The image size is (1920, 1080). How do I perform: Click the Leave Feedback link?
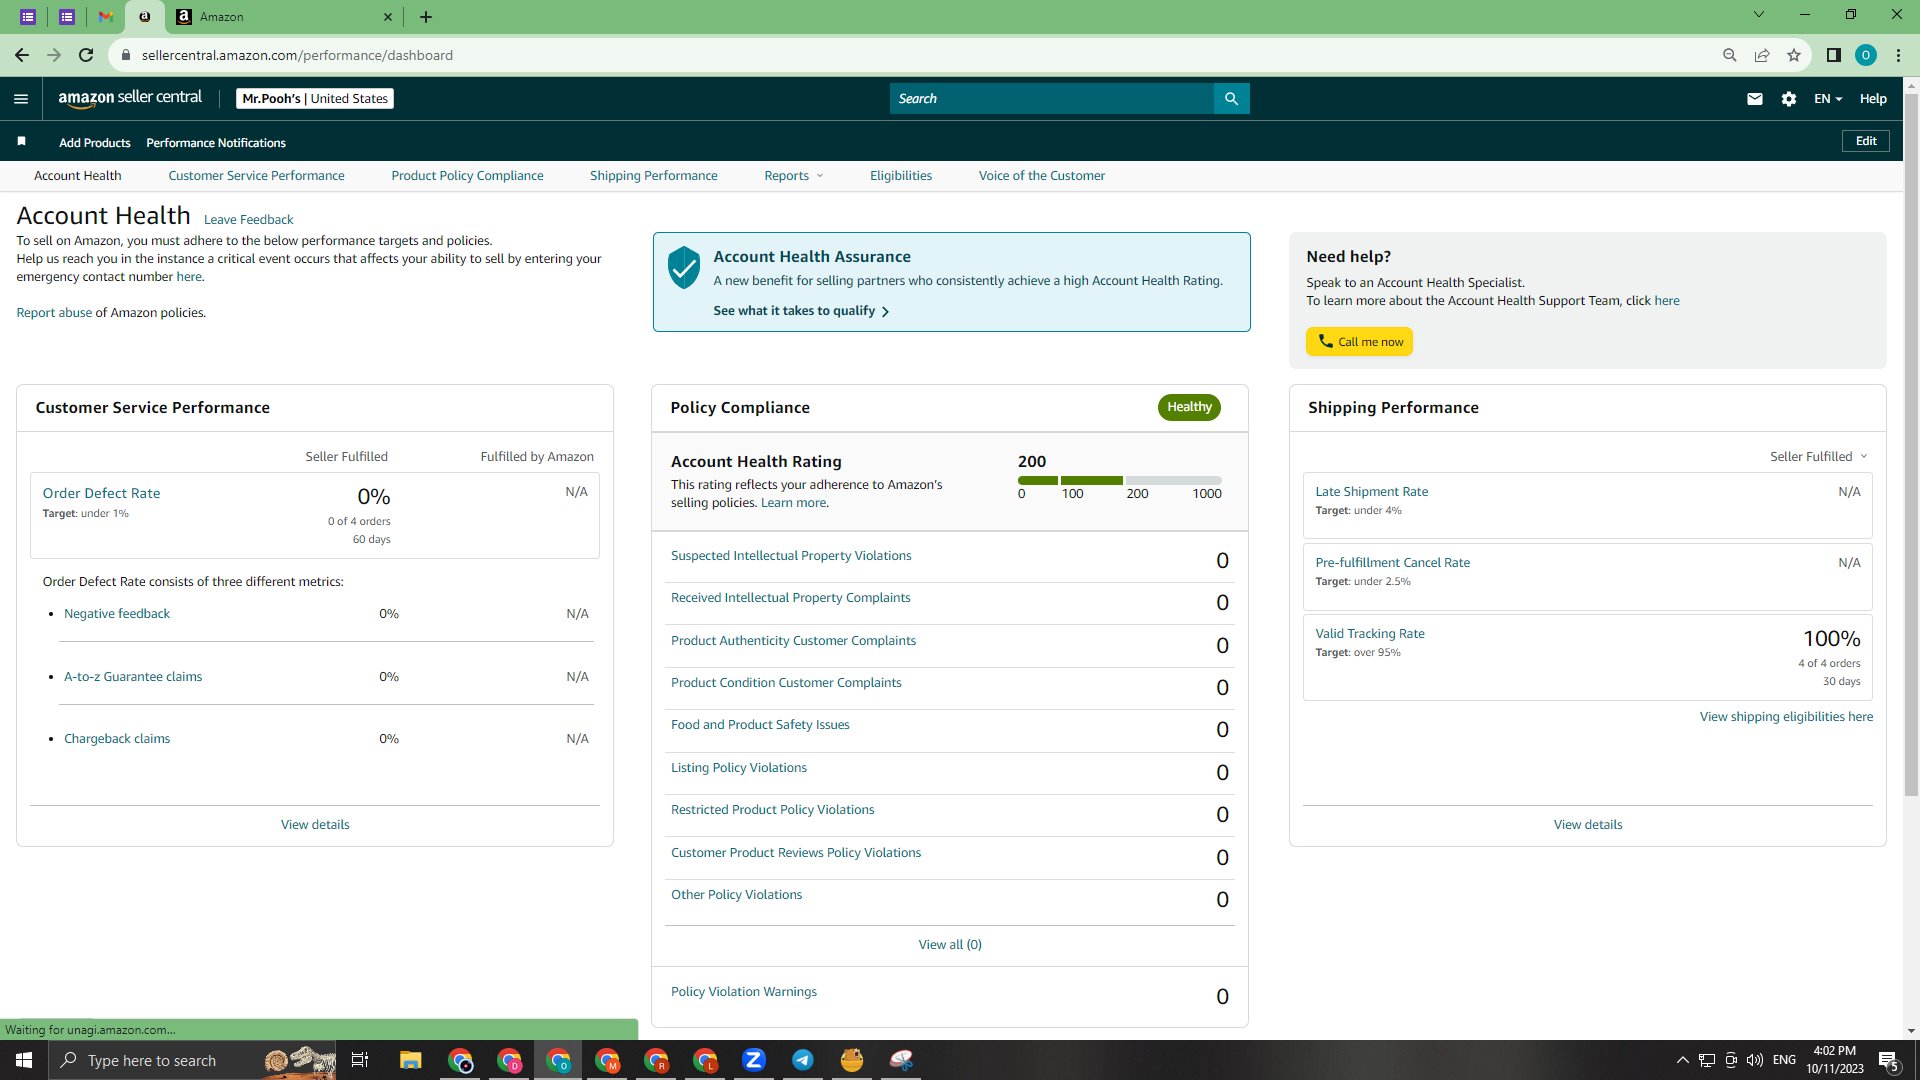click(248, 219)
